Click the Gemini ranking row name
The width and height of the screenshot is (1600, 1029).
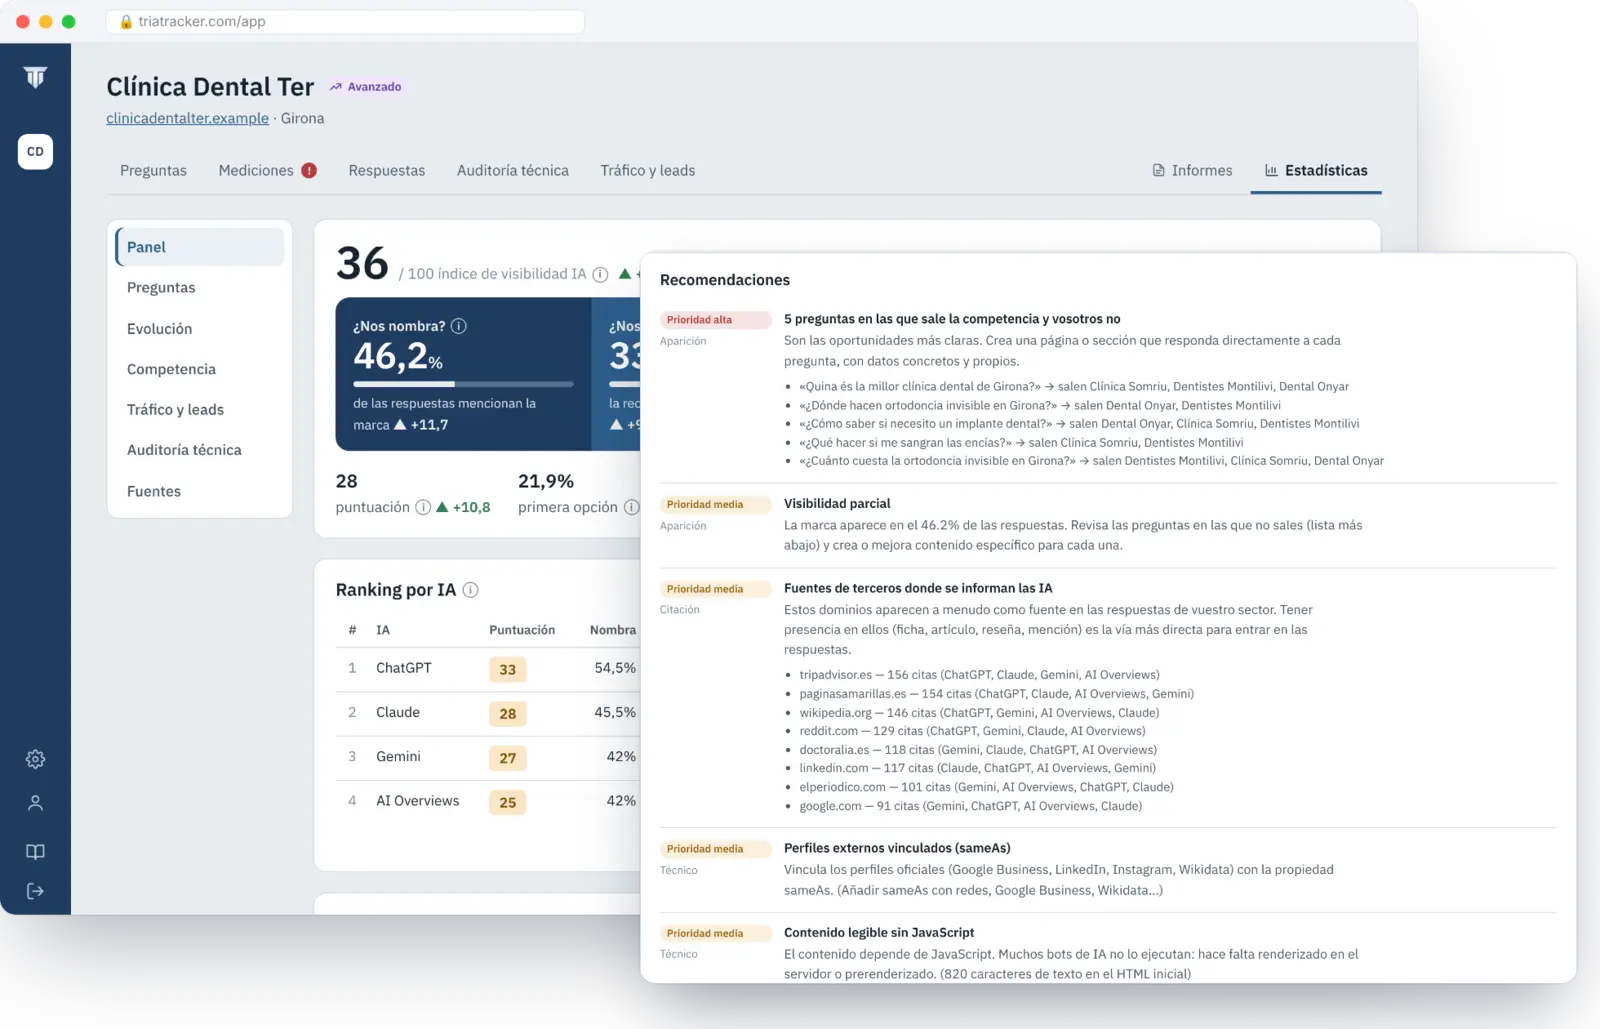398,756
